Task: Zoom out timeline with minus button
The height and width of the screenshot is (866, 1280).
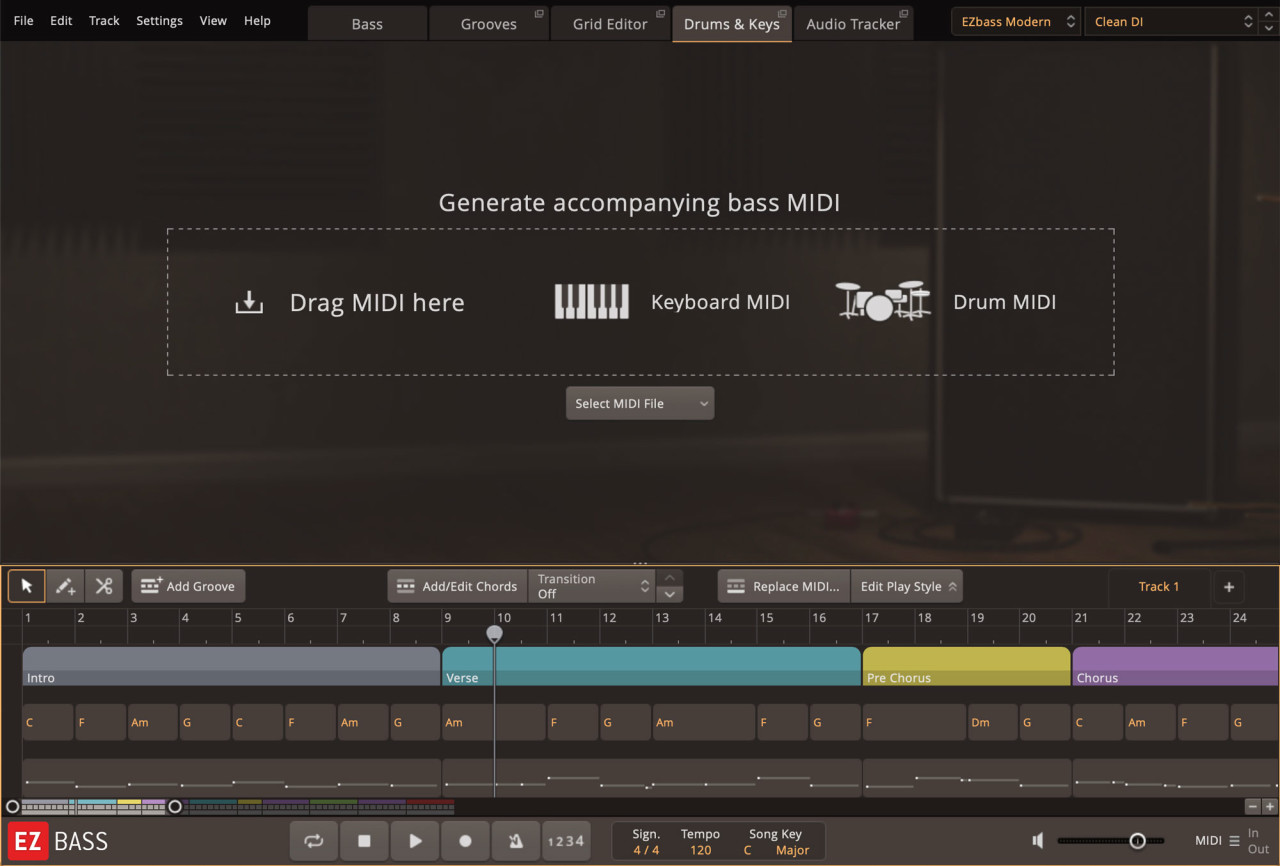Action: [1252, 806]
